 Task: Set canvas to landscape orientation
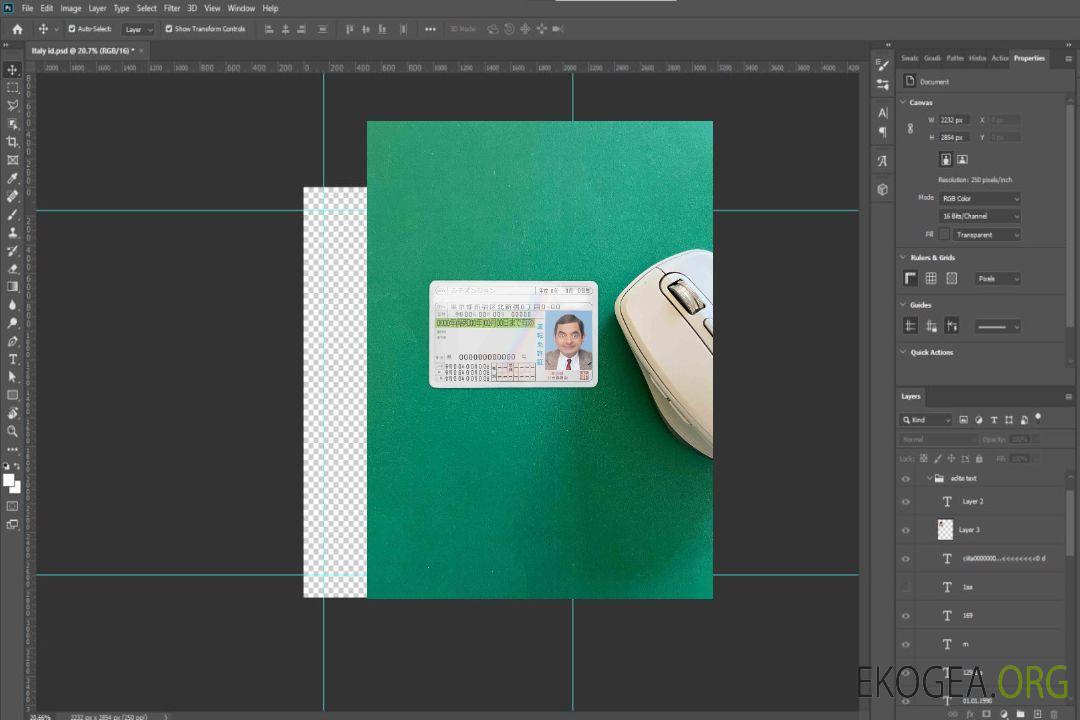pos(962,160)
